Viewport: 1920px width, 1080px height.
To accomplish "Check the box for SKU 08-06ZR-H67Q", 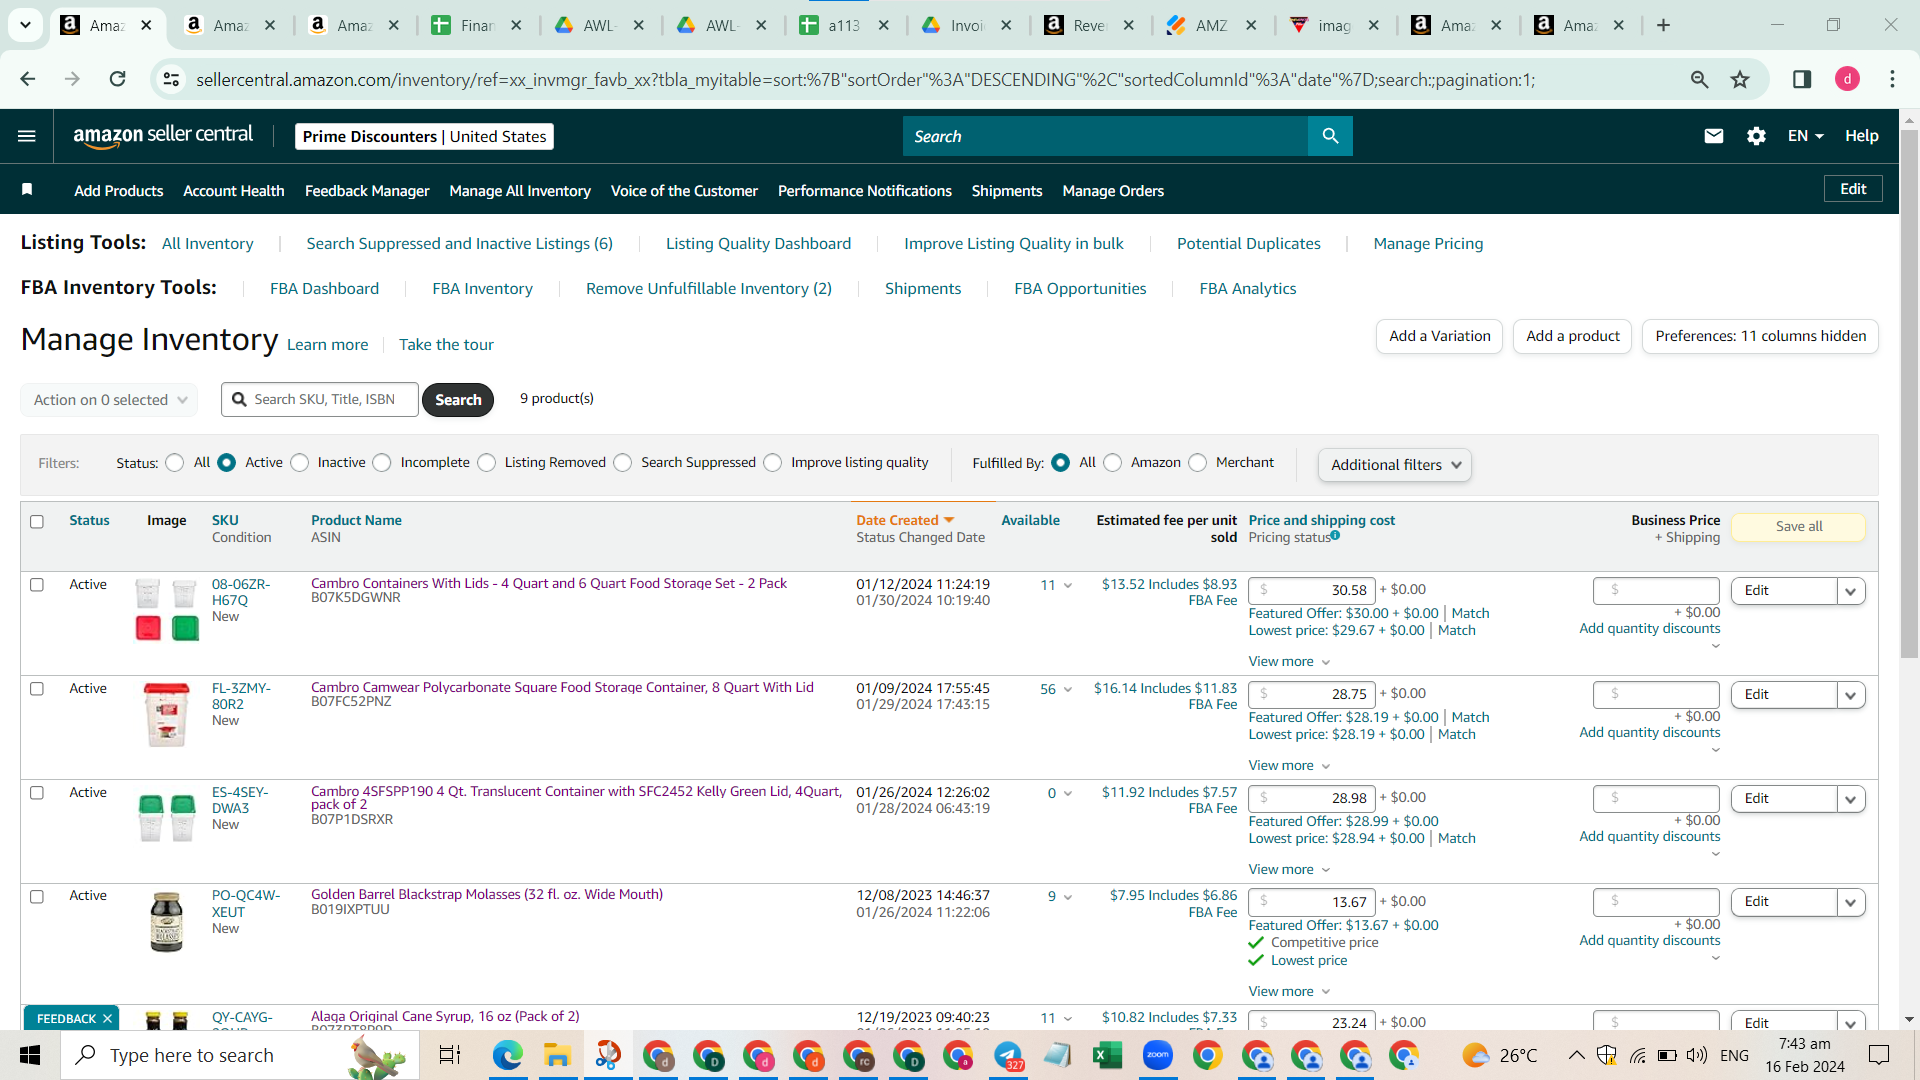I will click(37, 585).
